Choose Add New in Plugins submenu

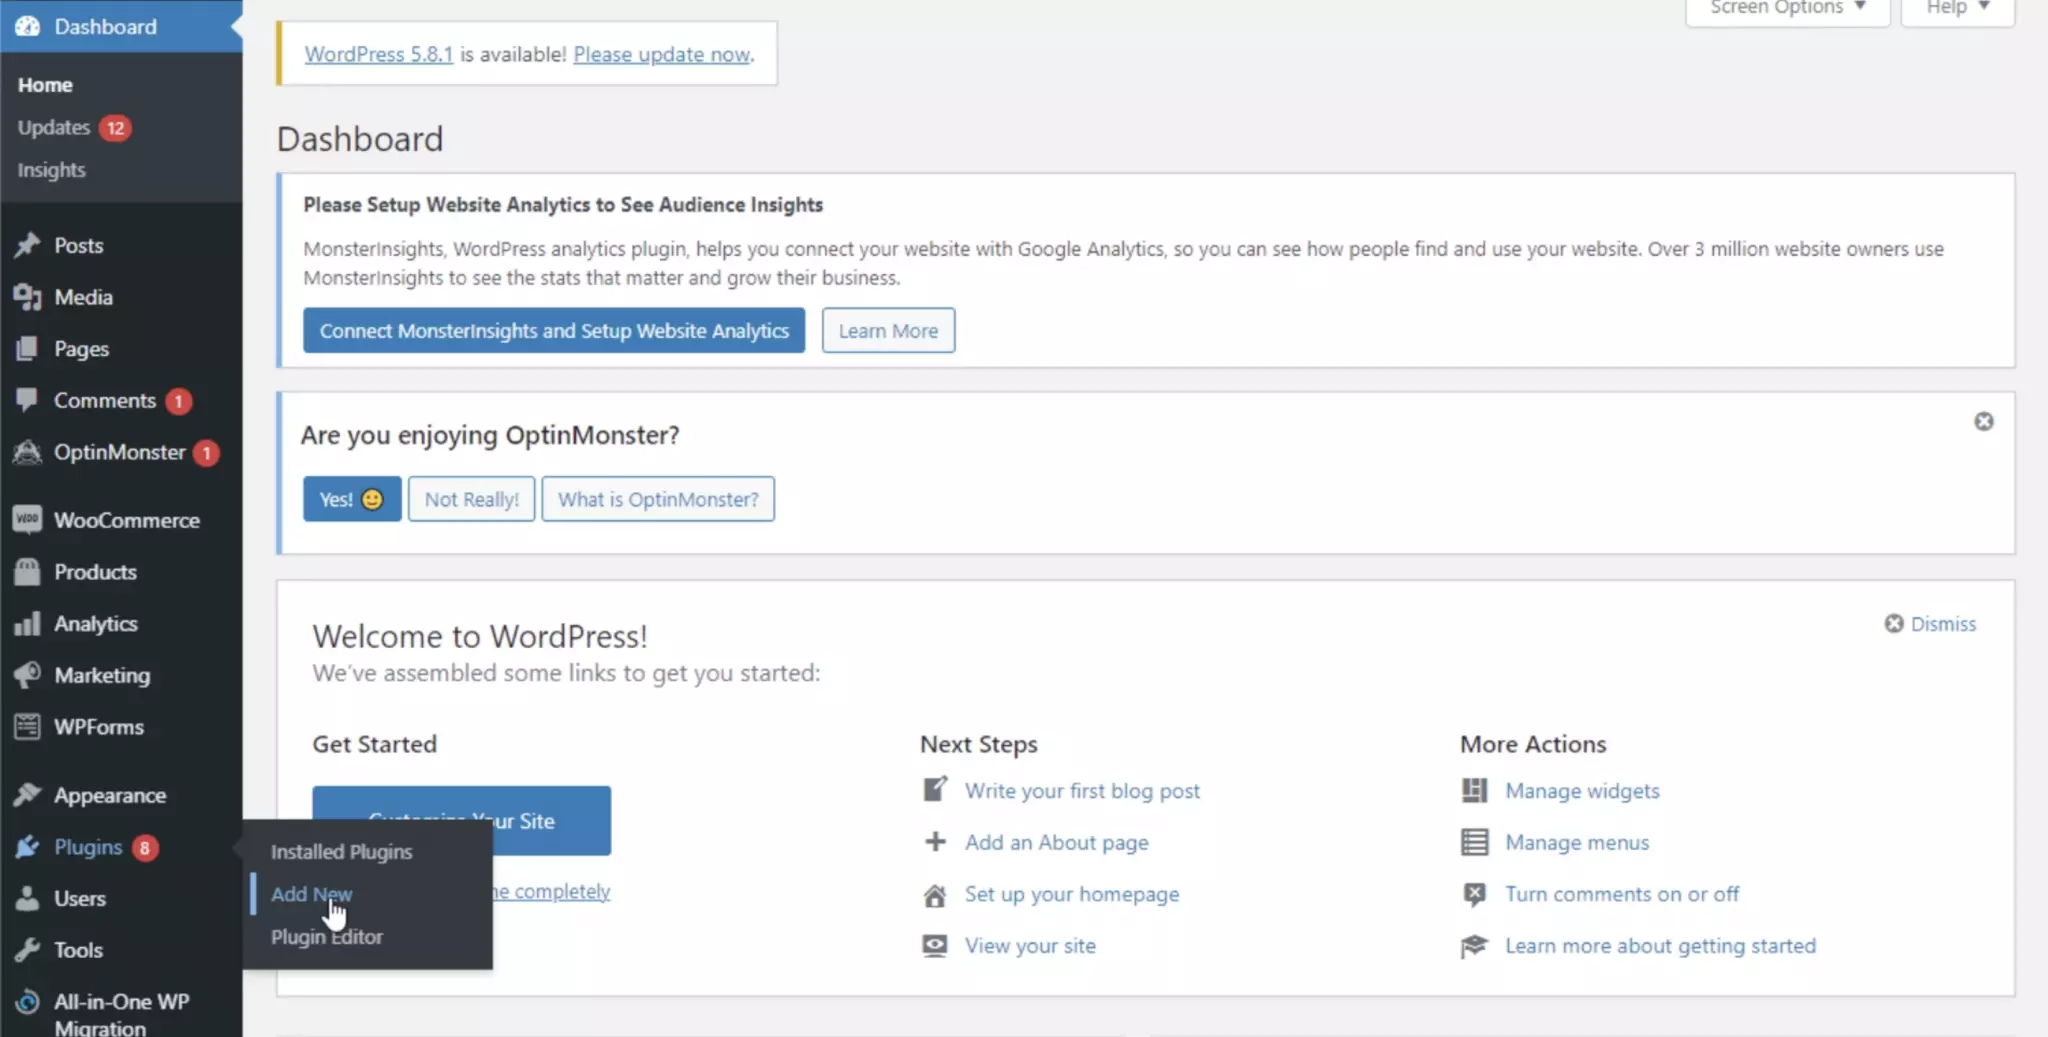pos(312,894)
